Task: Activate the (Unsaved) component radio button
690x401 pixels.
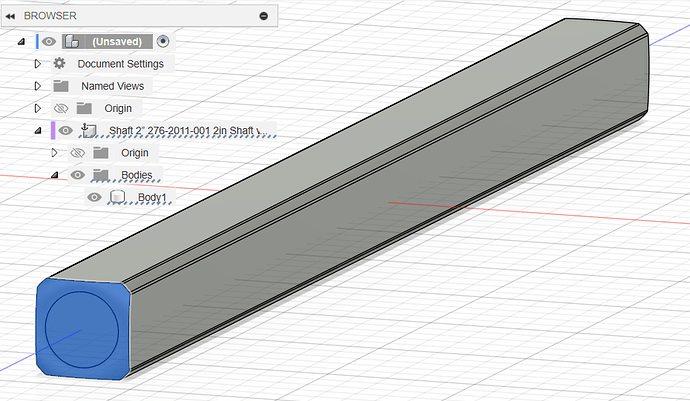Action: (x=163, y=41)
